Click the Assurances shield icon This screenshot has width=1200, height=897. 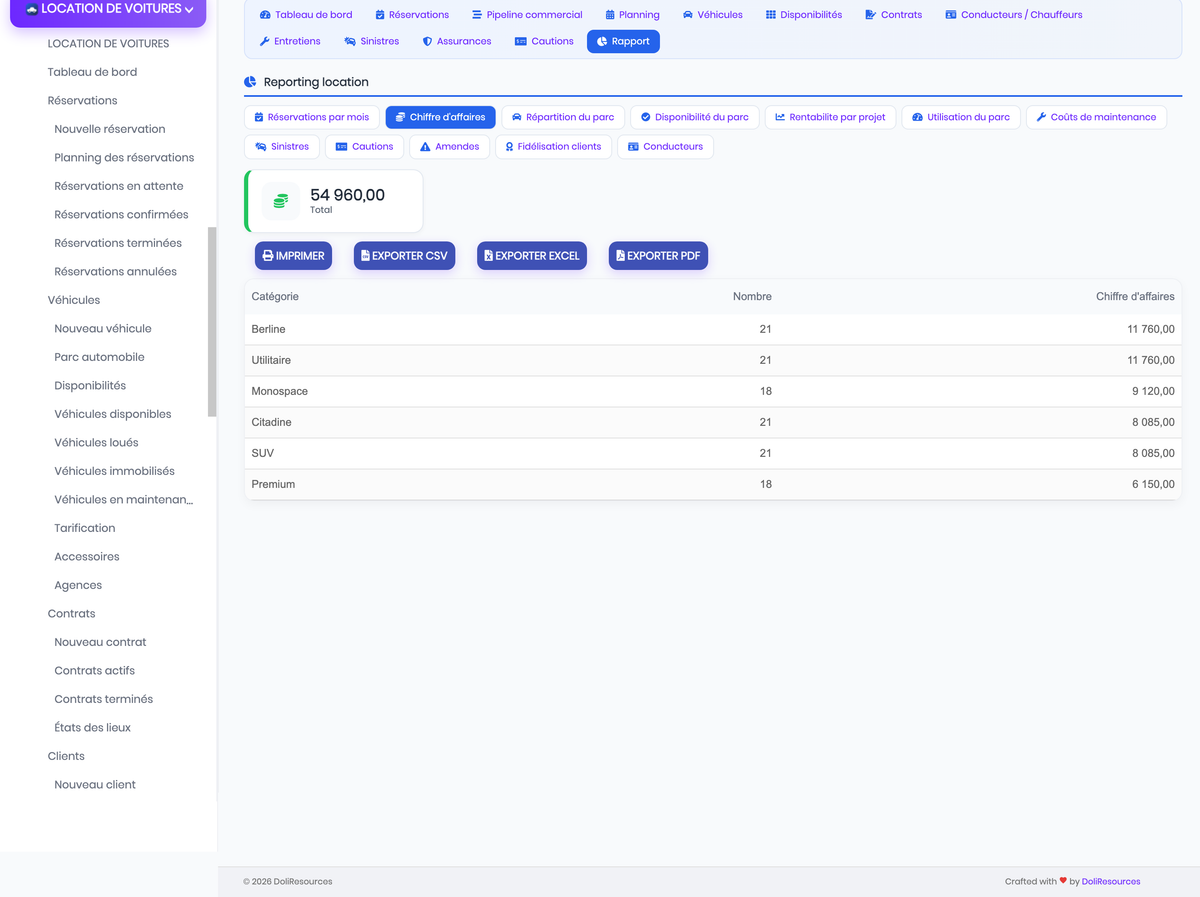pyautogui.click(x=427, y=42)
